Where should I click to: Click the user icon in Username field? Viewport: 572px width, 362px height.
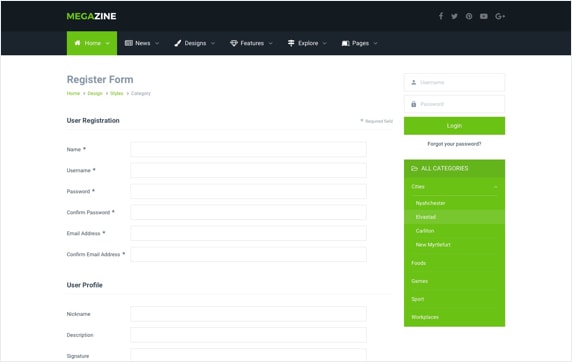(x=413, y=82)
